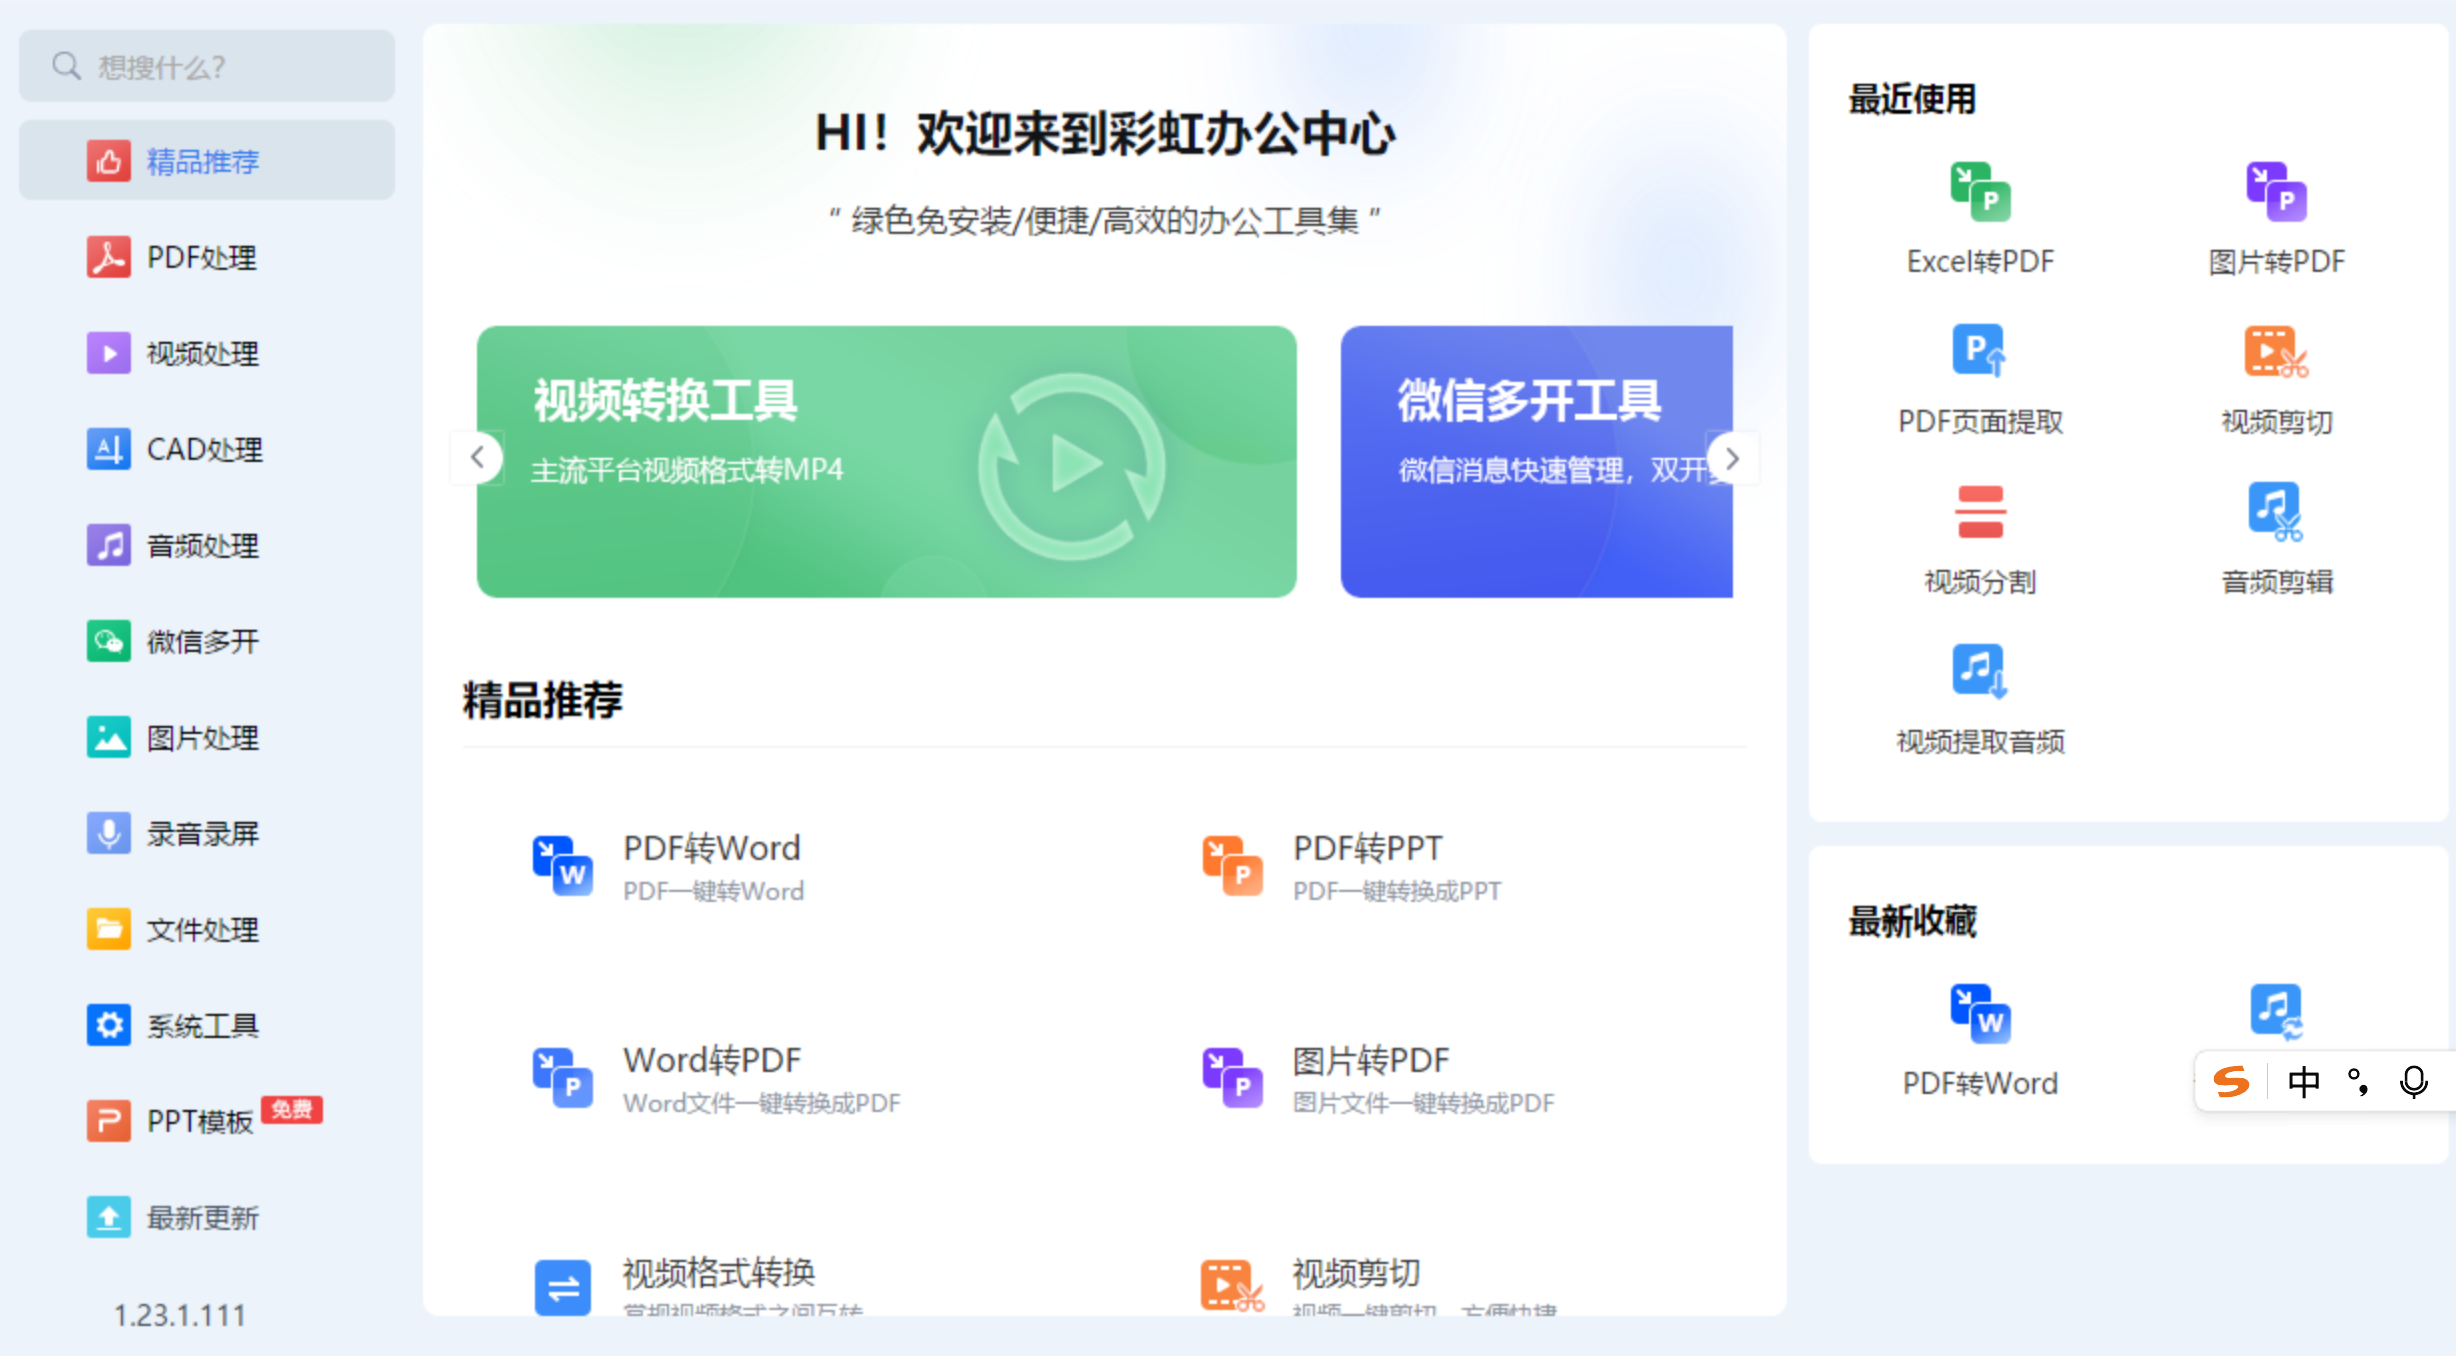Viewport: 2456px width, 1356px height.
Task: Launch the PDF页面提取 icon in recent tools
Action: (x=1979, y=351)
